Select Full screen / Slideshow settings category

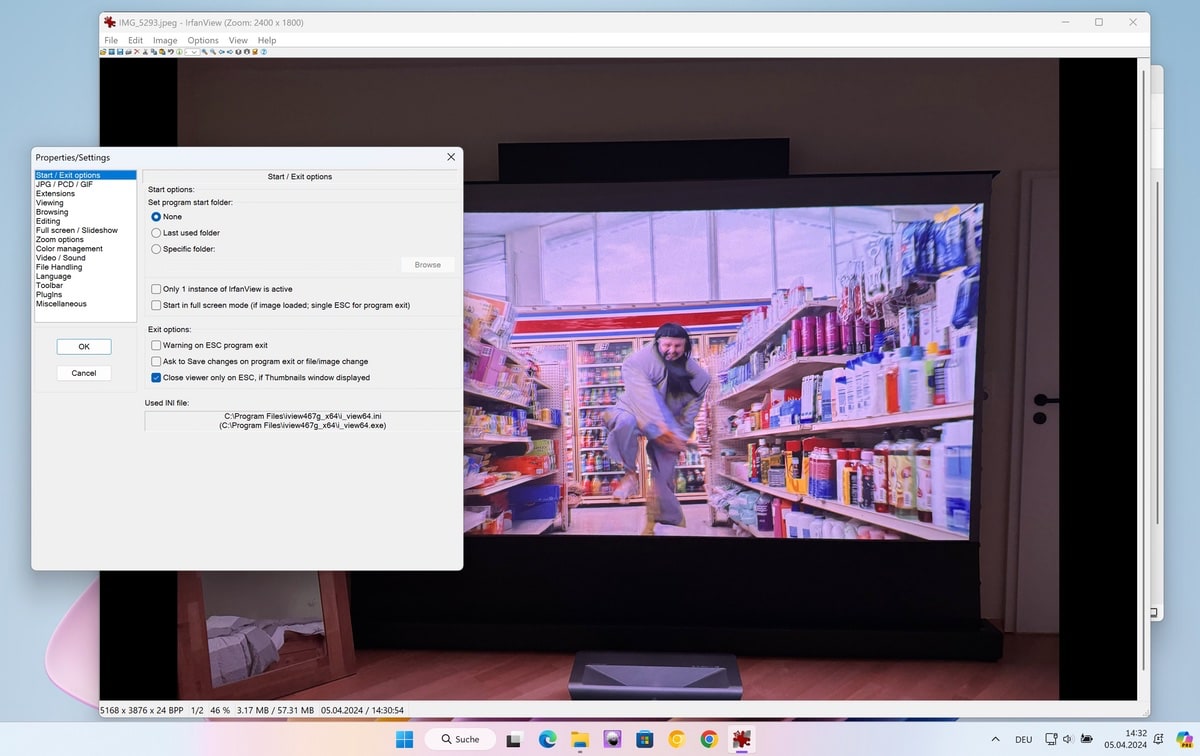tap(85, 230)
